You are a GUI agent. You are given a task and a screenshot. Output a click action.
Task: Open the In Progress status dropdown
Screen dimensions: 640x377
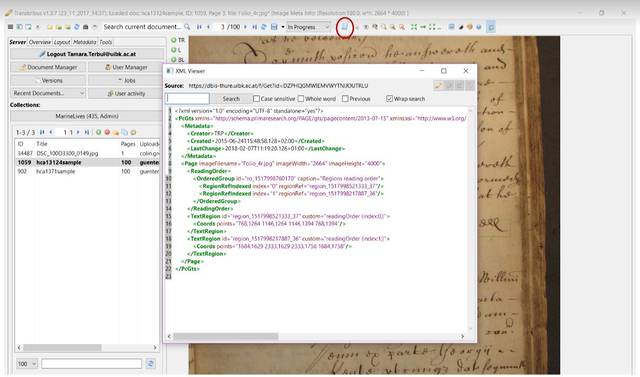pyautogui.click(x=308, y=27)
